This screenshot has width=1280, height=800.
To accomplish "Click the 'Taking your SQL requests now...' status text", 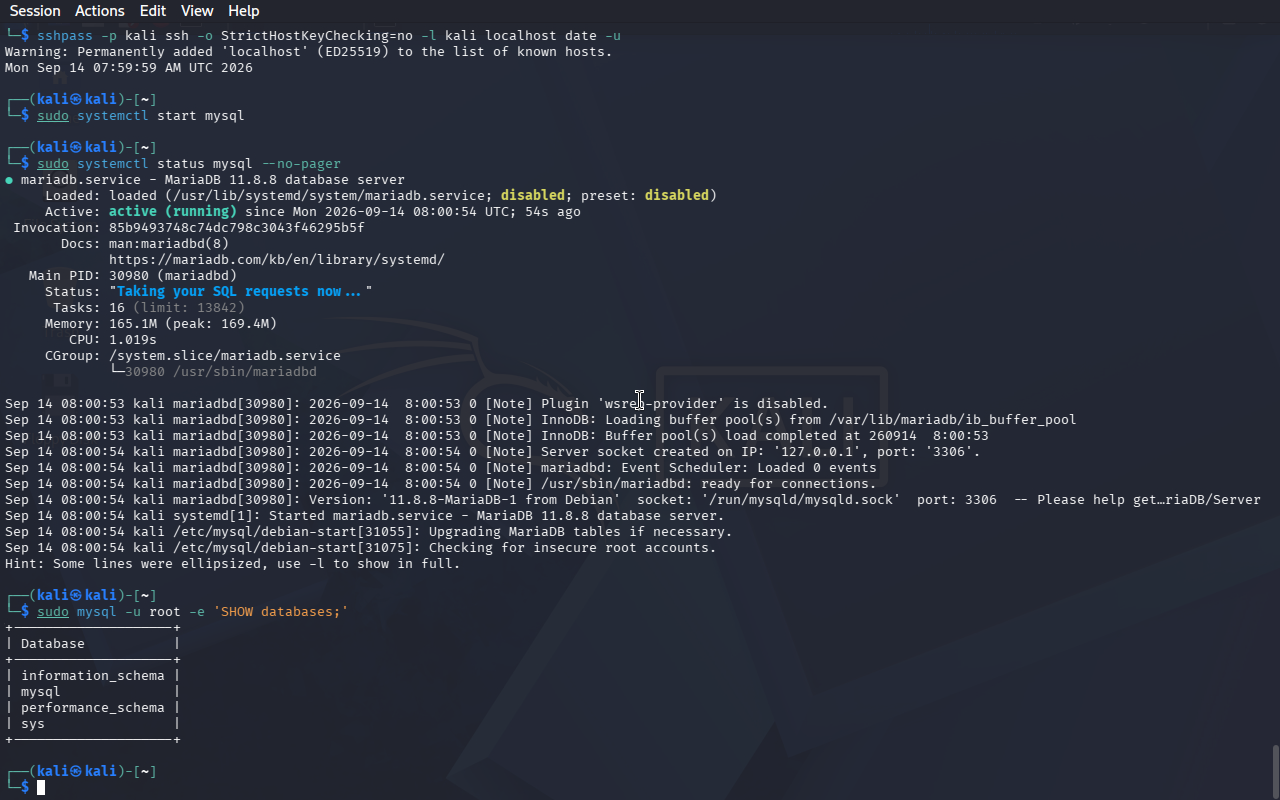I will tap(241, 291).
